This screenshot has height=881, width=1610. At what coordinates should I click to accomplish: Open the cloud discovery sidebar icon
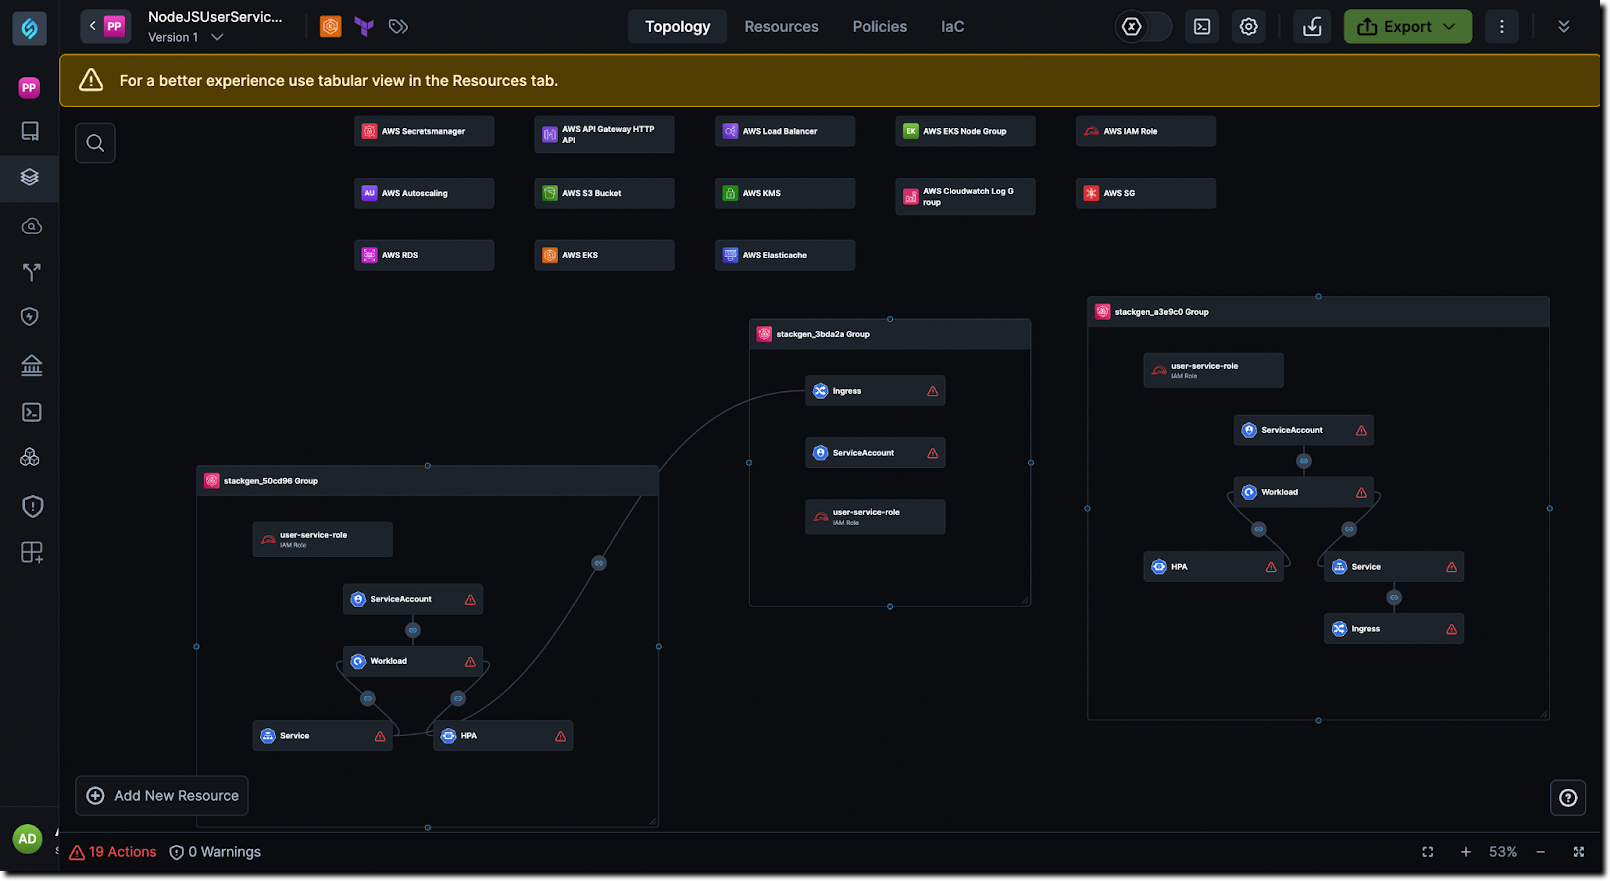pos(31,226)
